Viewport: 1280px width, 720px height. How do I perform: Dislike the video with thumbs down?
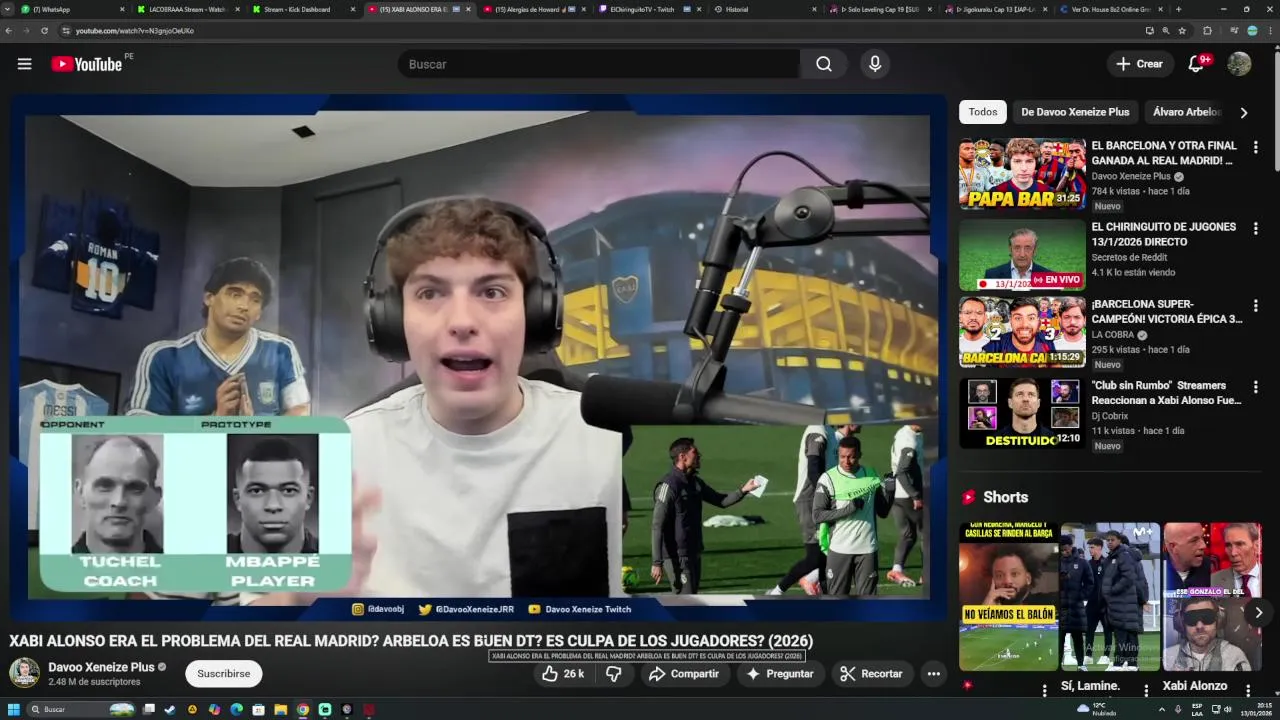tap(614, 674)
